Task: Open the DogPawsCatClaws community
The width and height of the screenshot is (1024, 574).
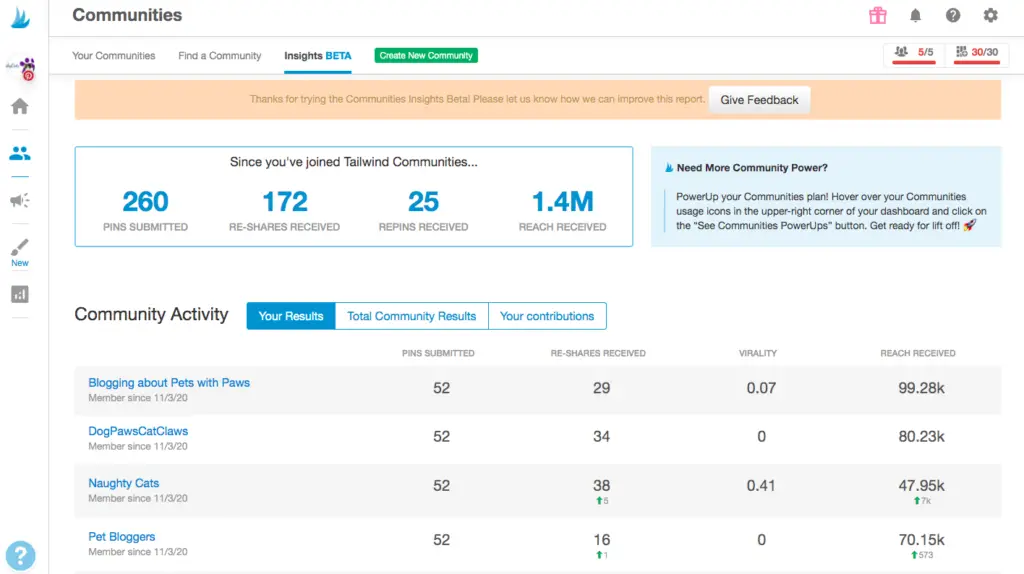Action: coord(138,431)
